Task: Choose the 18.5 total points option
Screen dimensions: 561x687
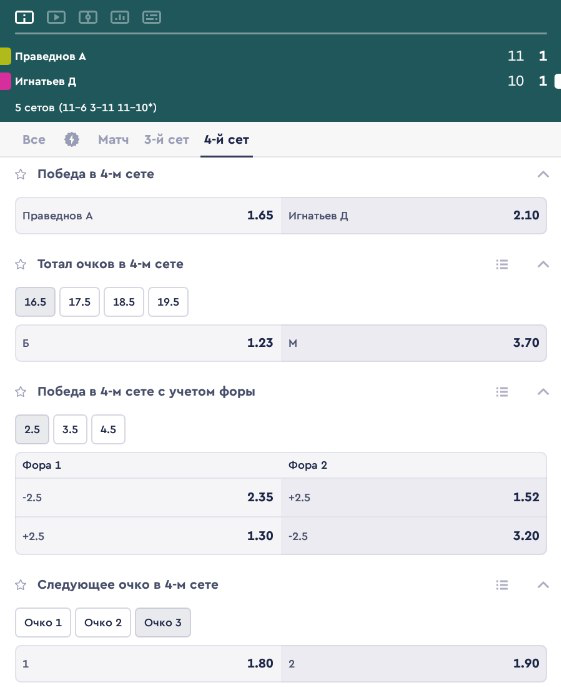Action: 124,302
